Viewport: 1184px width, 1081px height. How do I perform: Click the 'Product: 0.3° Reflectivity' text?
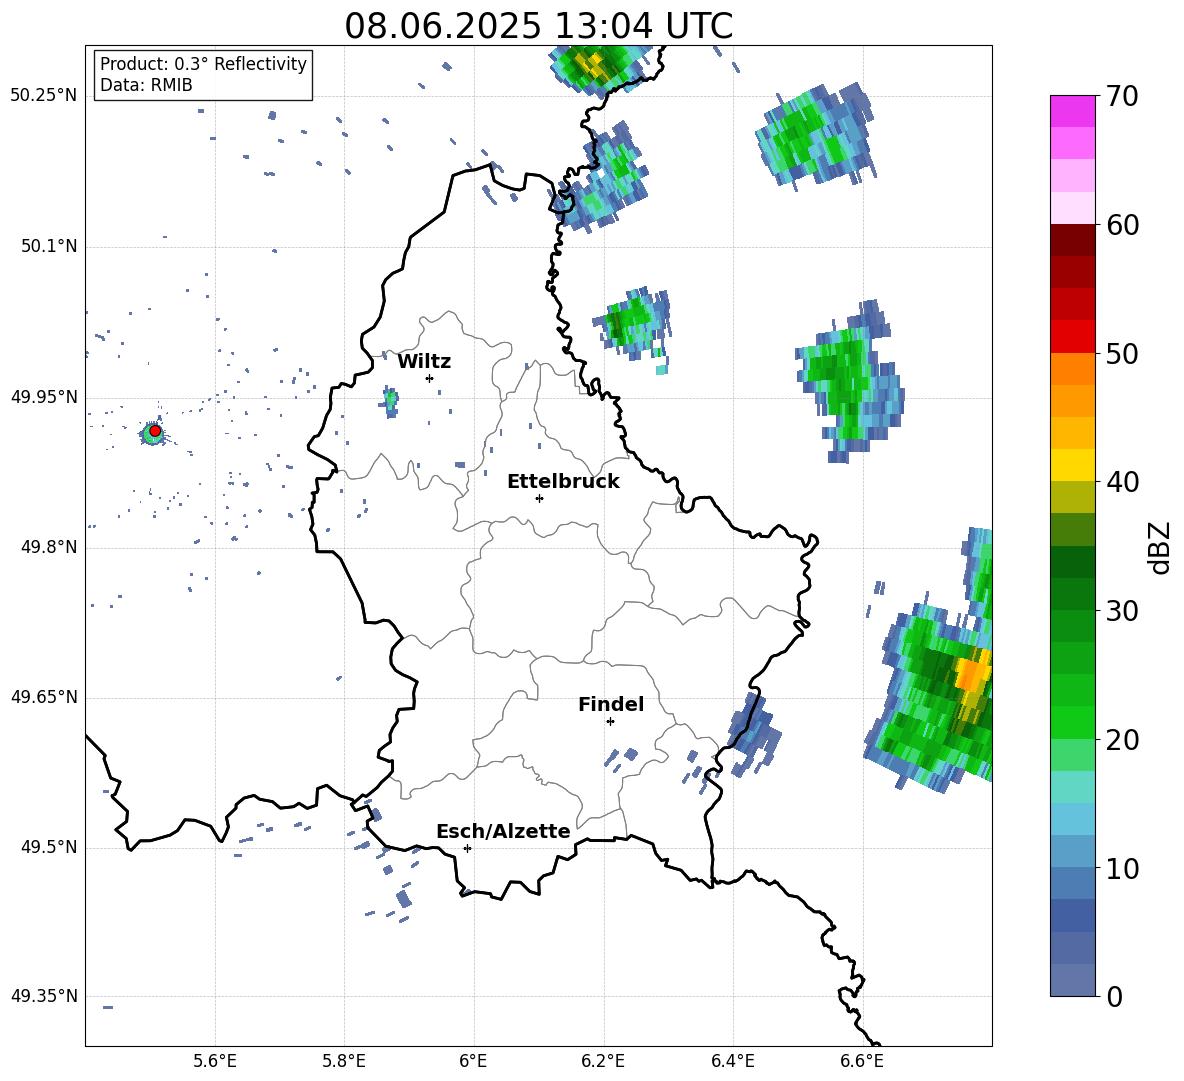[x=203, y=63]
